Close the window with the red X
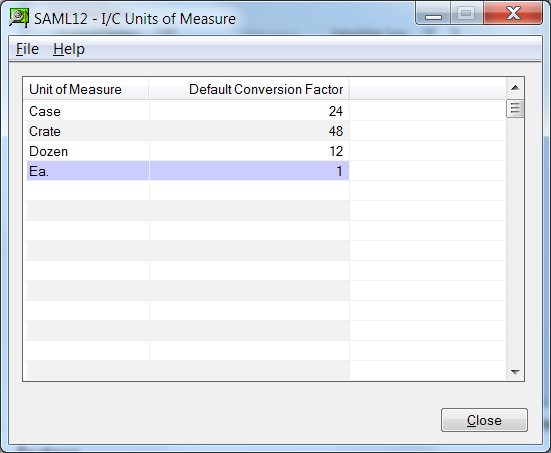Image resolution: width=551 pixels, height=453 pixels. (x=513, y=14)
